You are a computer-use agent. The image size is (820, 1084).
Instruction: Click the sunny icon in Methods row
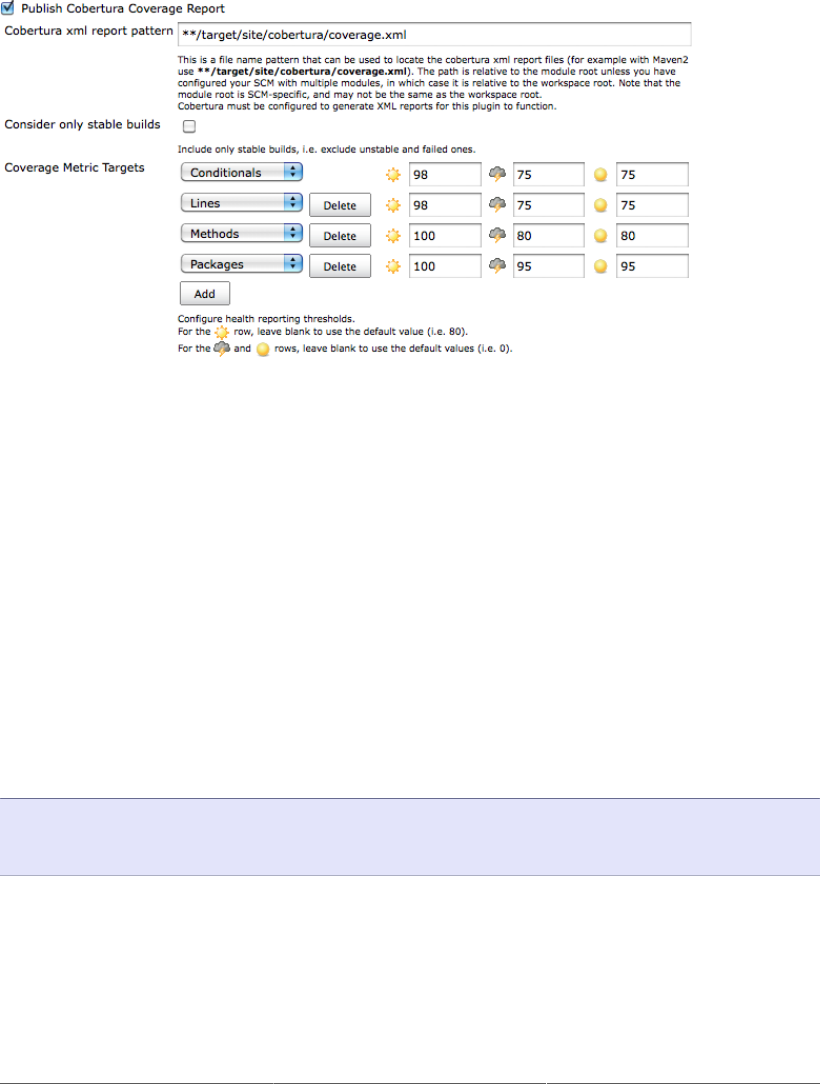[393, 236]
